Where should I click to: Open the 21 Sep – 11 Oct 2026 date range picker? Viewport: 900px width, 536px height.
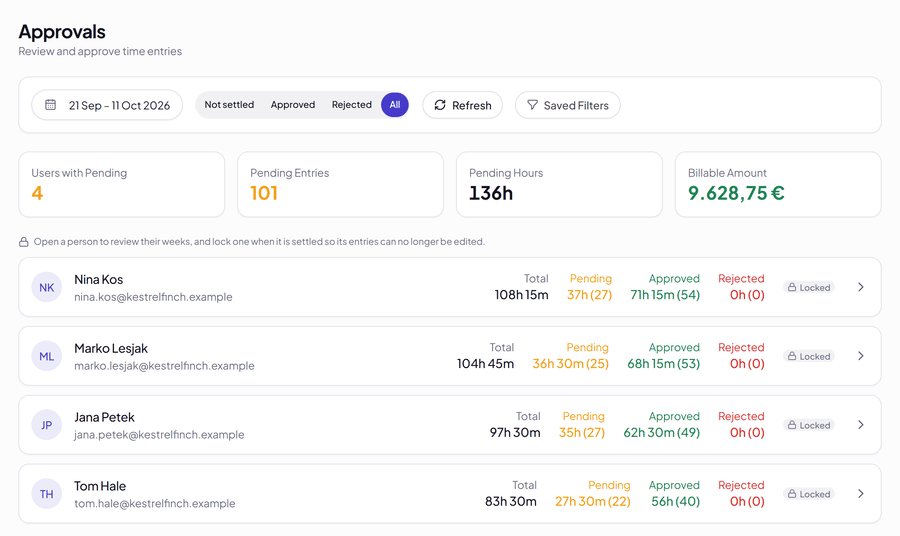[x=107, y=105]
